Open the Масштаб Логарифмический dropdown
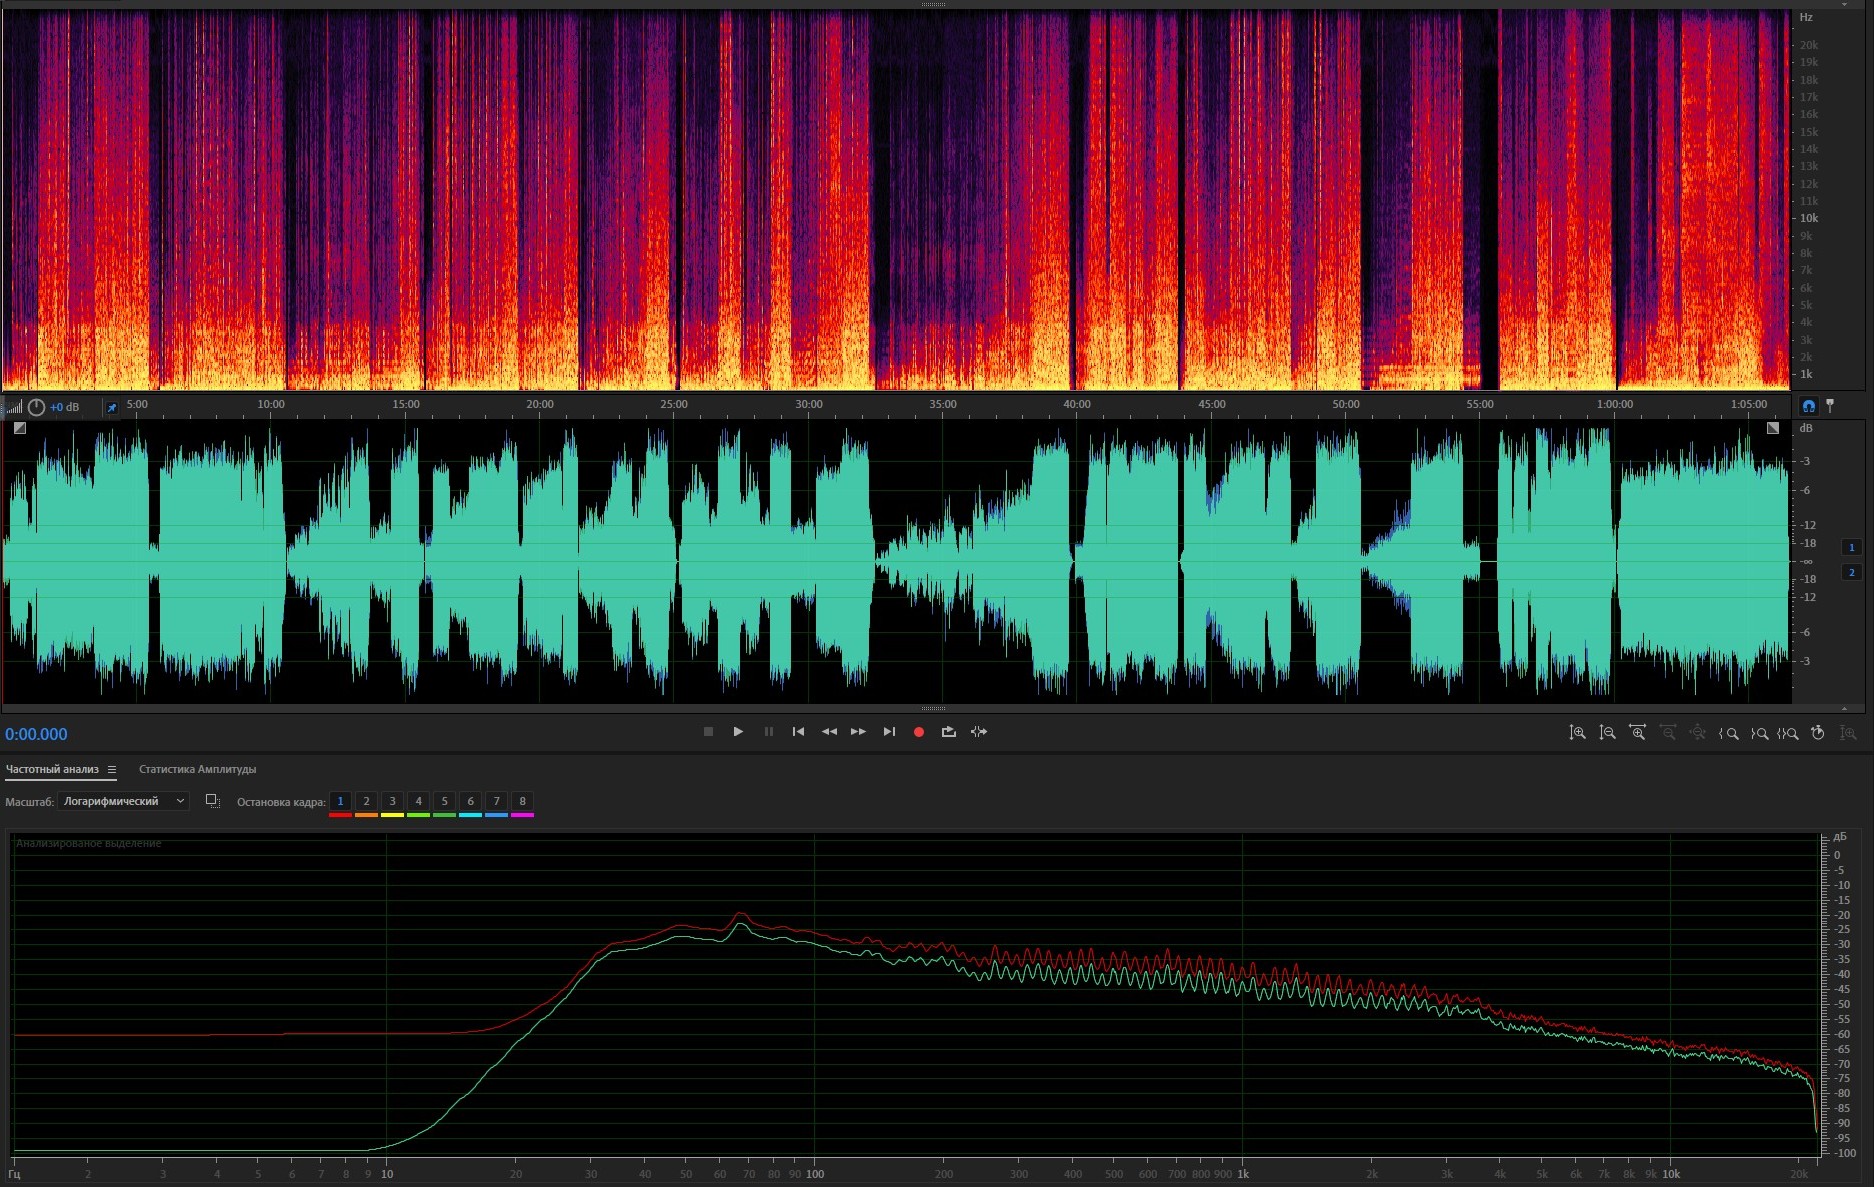Image resolution: width=1874 pixels, height=1187 pixels. point(123,801)
